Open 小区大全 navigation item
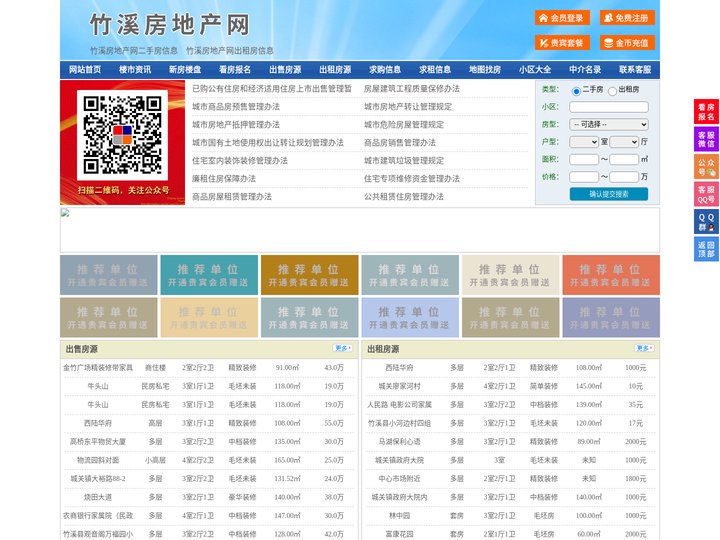Image resolution: width=720 pixels, height=540 pixels. [x=535, y=70]
